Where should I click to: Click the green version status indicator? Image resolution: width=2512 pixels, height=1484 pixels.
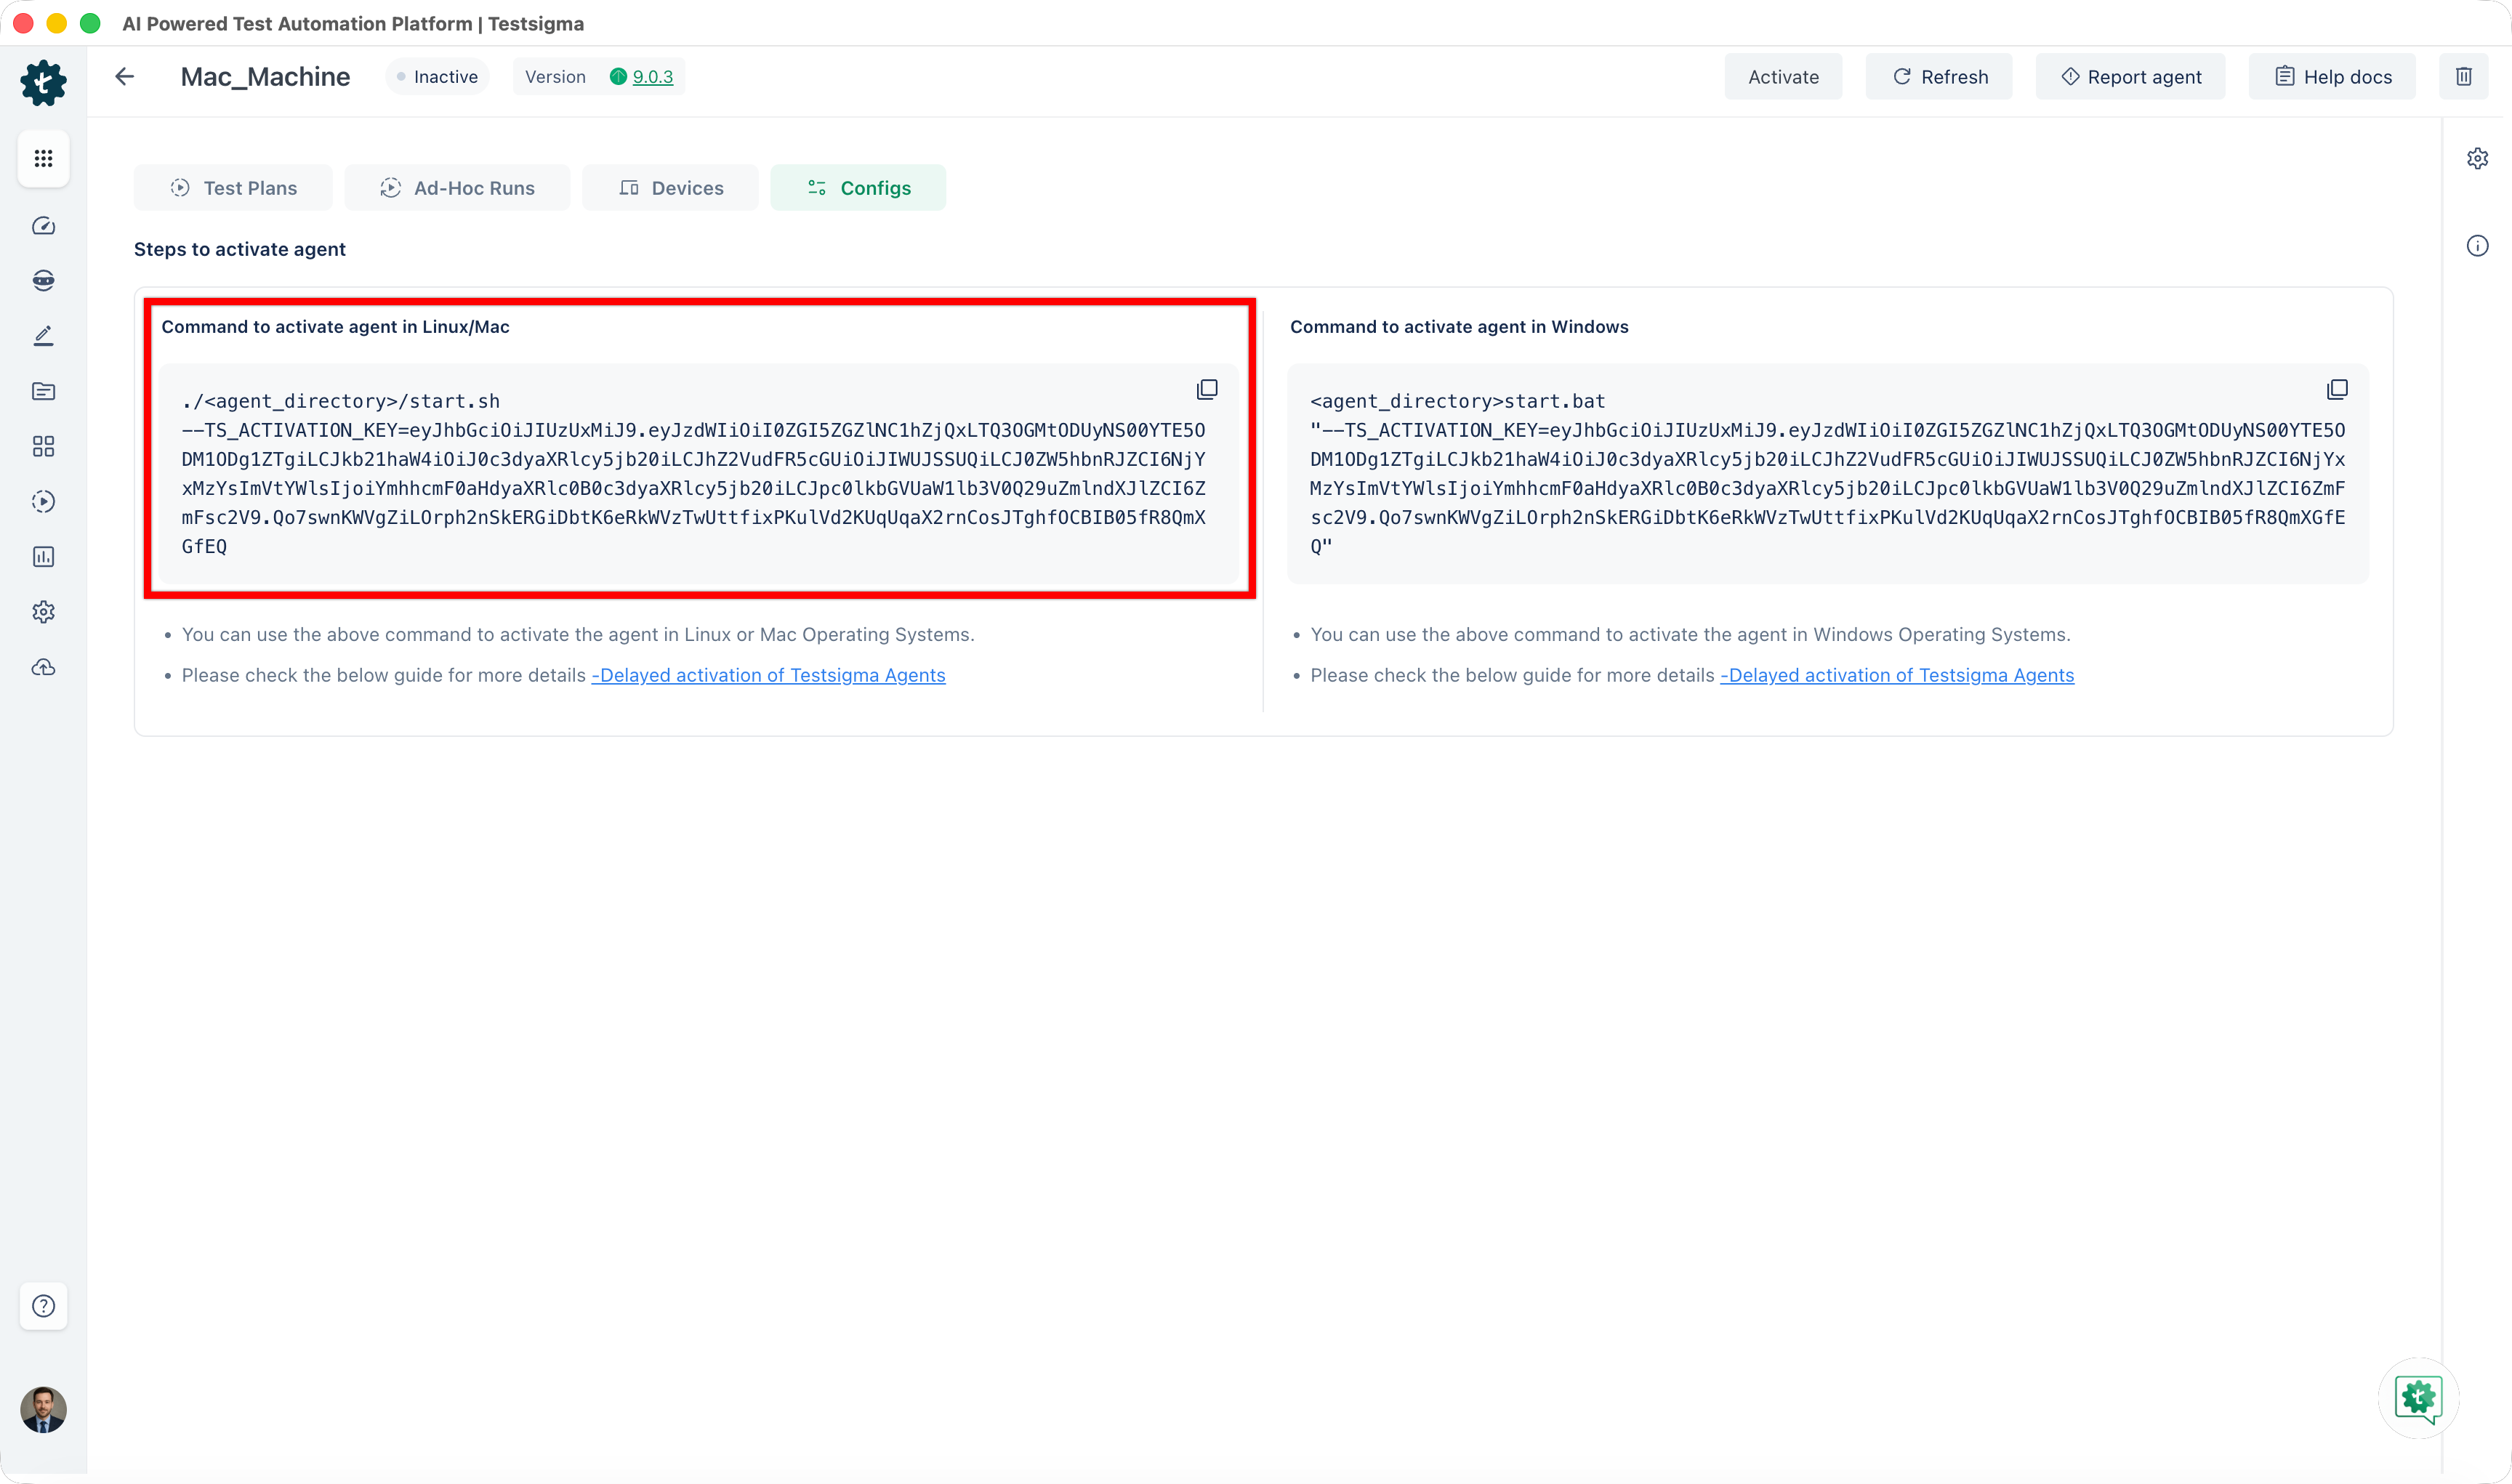click(x=618, y=77)
